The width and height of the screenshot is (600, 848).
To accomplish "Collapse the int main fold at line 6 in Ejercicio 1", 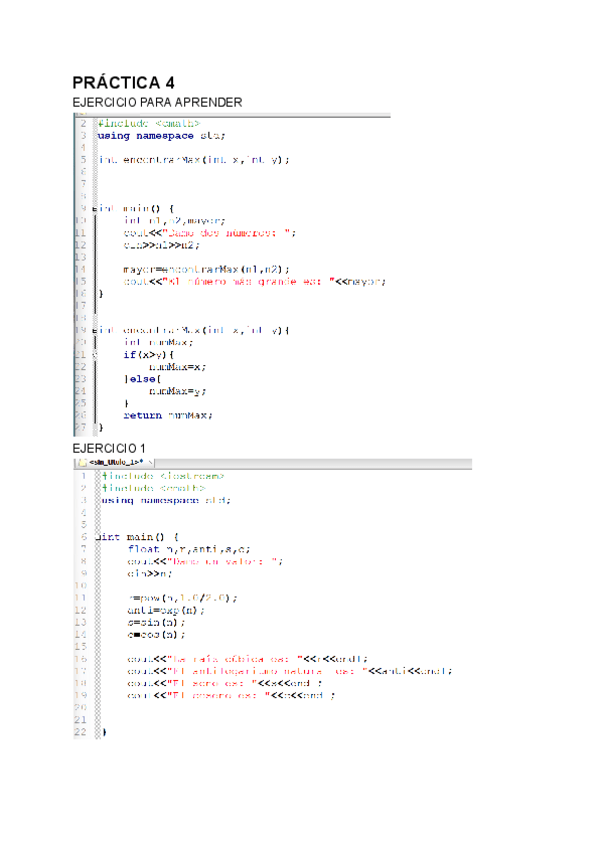I will (x=98, y=537).
